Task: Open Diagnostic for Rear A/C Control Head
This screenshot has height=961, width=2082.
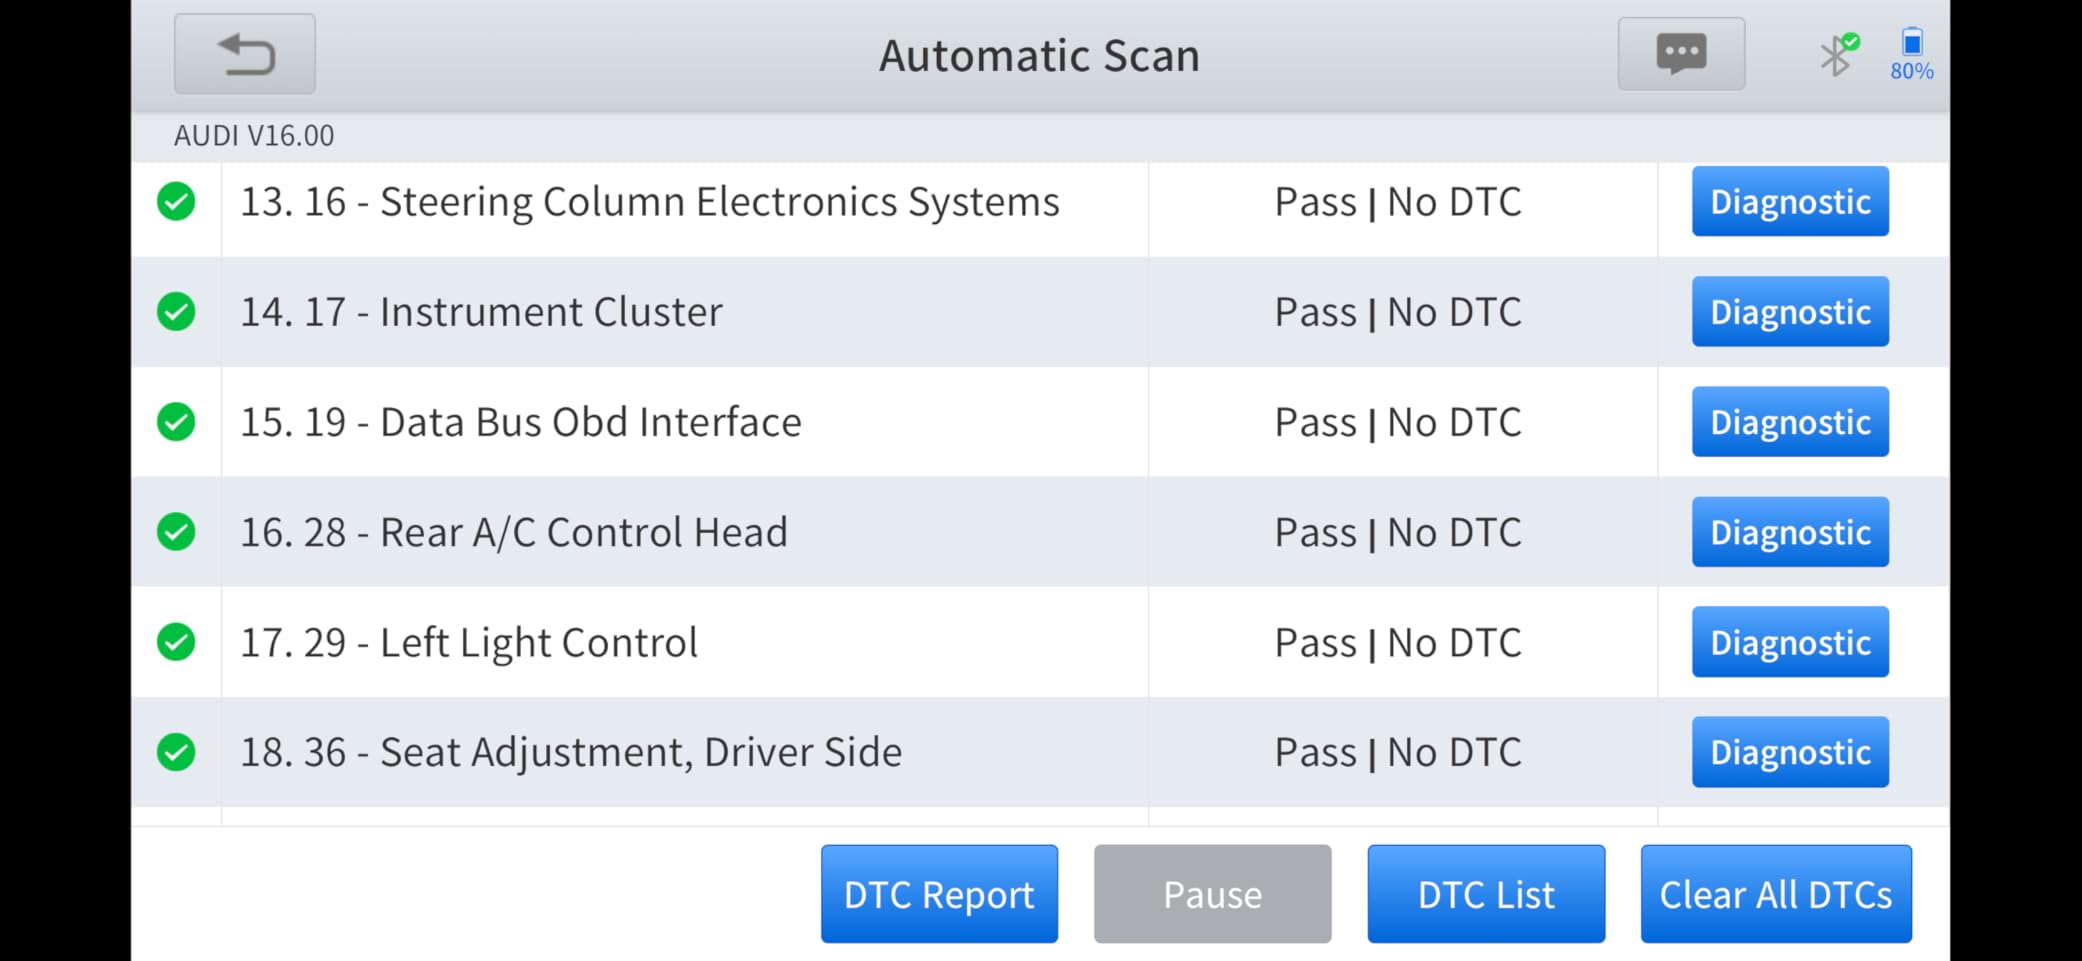Action: point(1790,531)
